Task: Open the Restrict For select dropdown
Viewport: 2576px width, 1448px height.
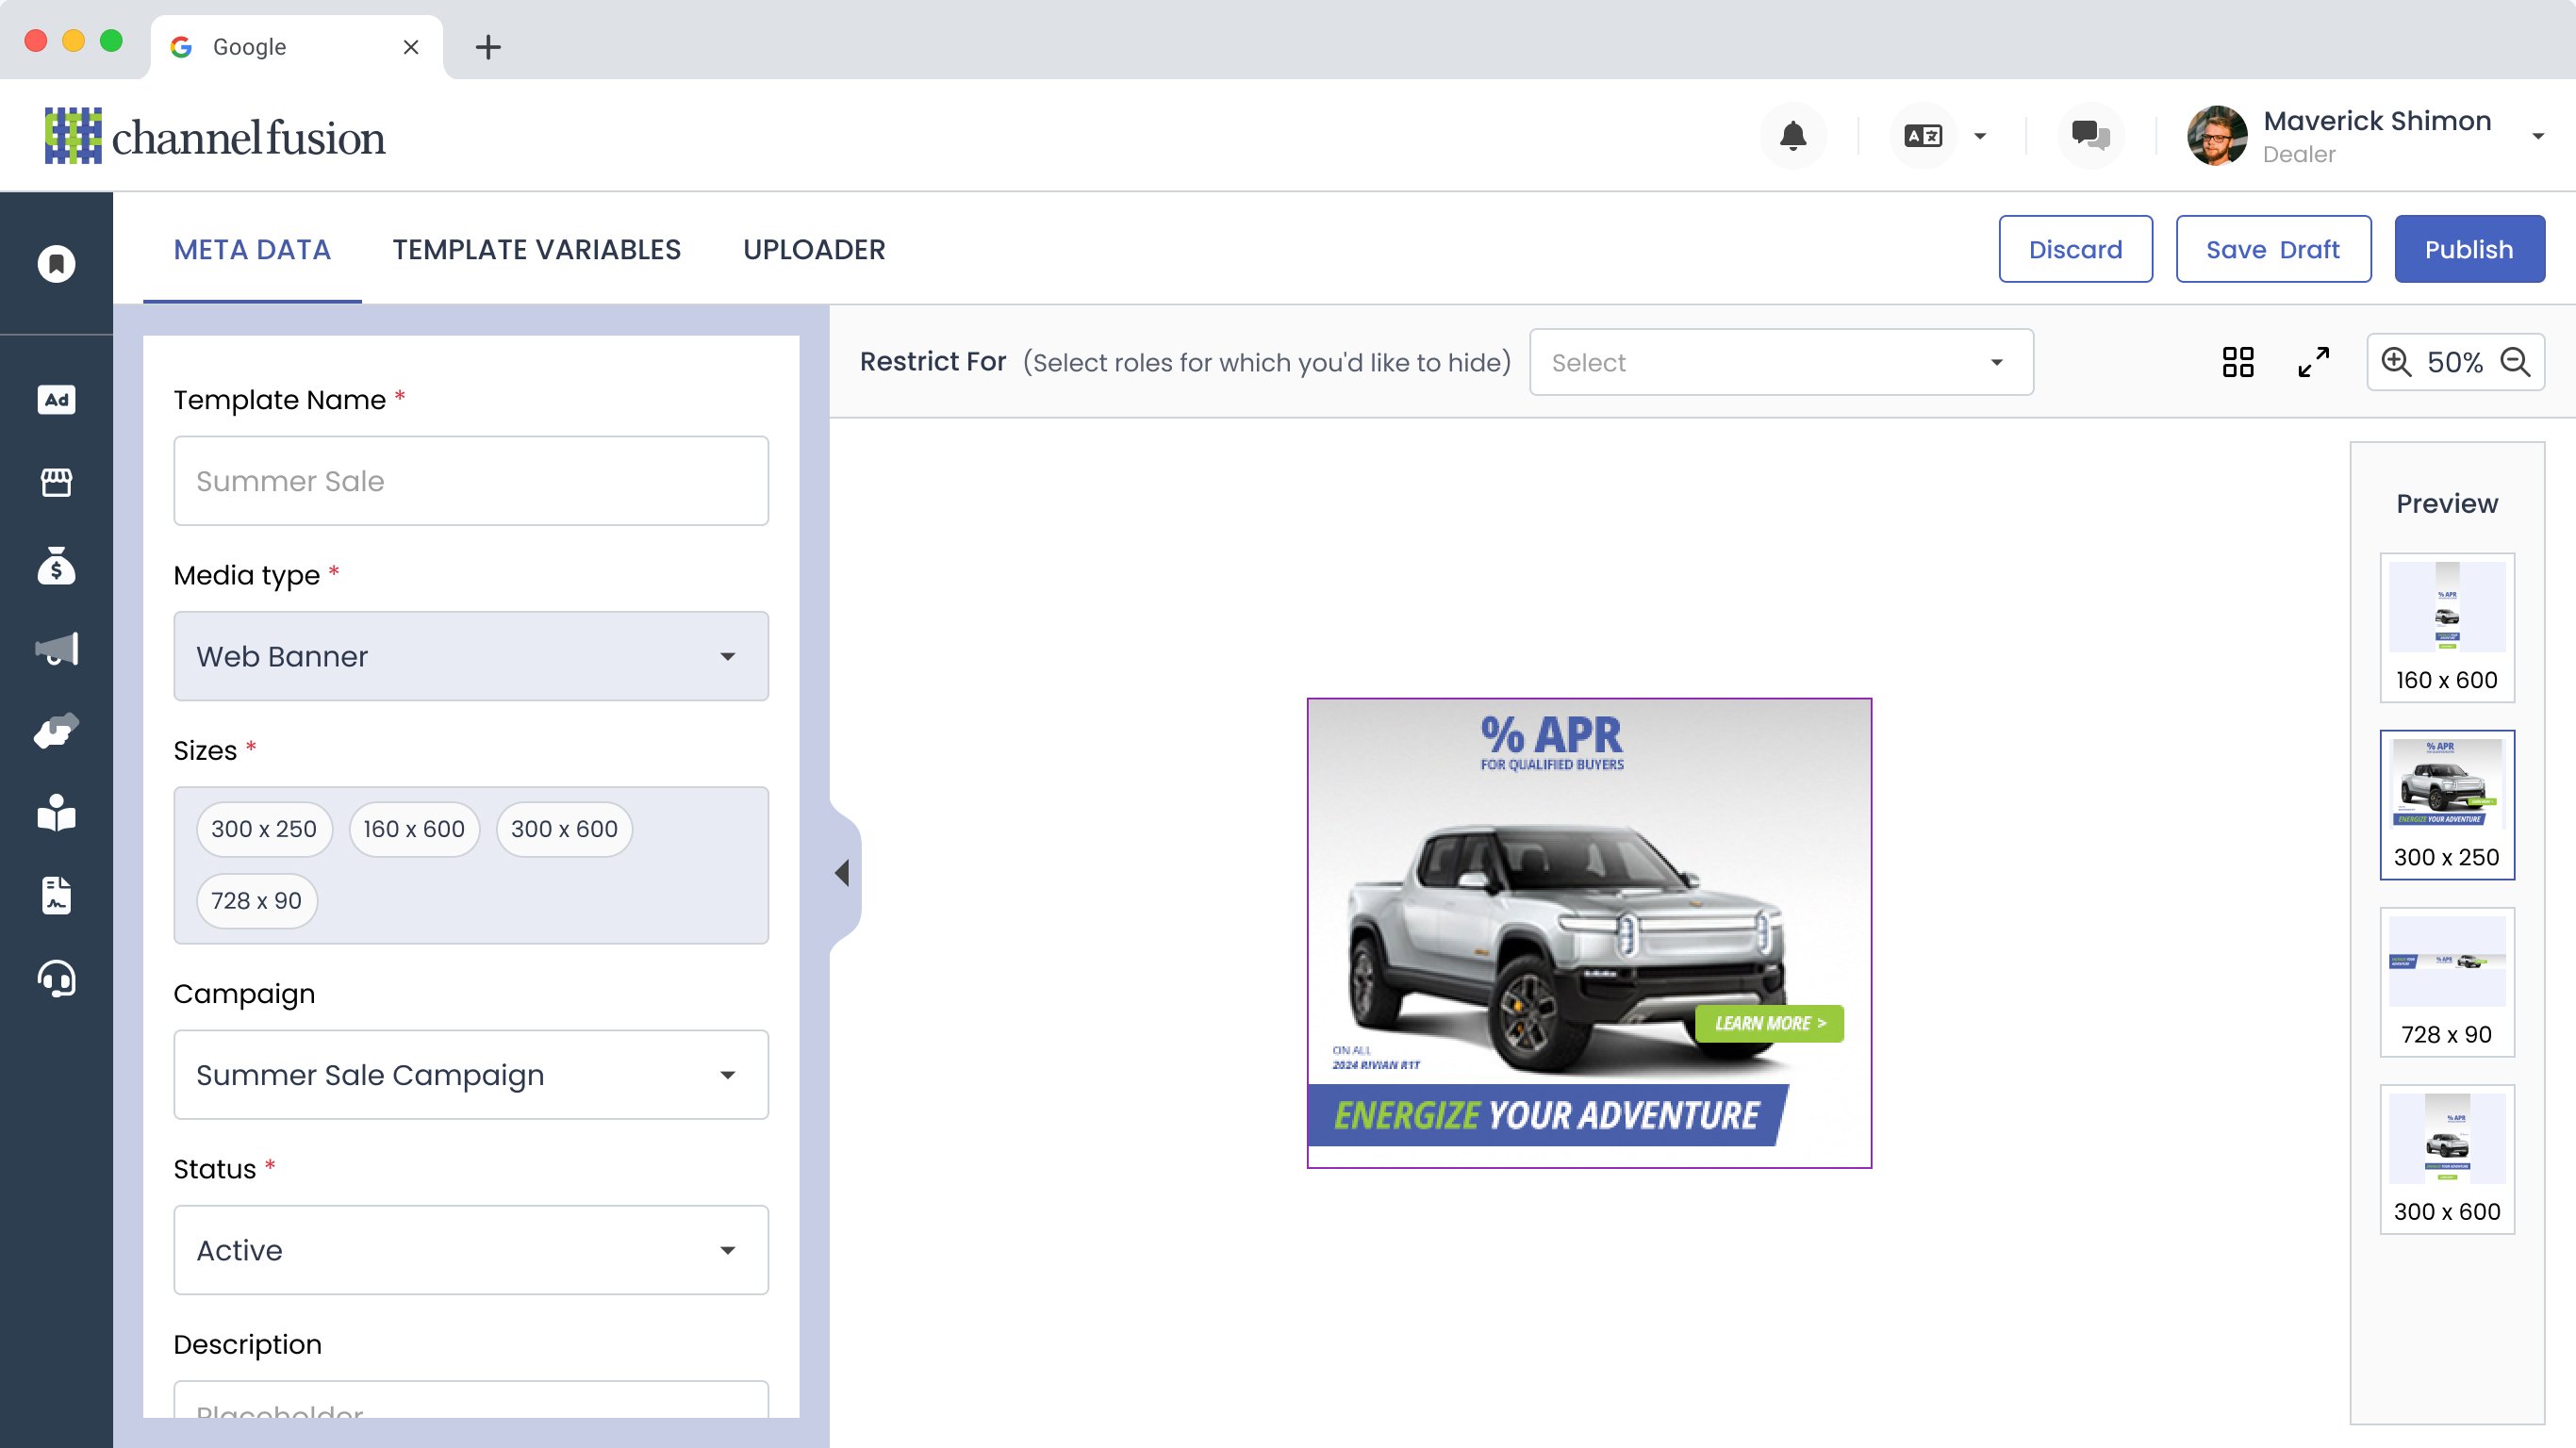Action: click(1781, 362)
